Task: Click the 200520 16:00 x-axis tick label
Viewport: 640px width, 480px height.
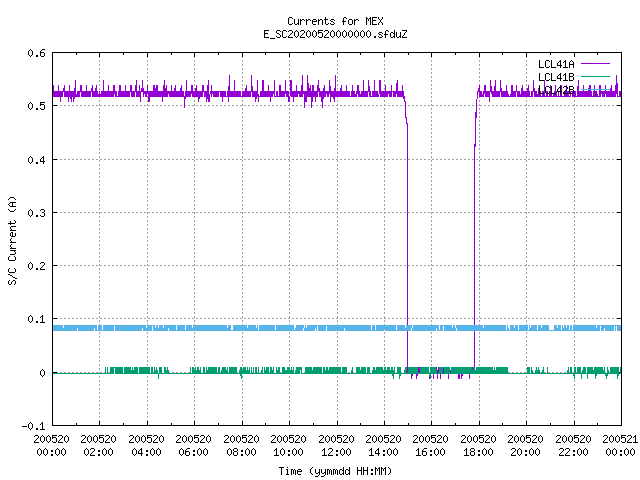Action: click(x=430, y=446)
